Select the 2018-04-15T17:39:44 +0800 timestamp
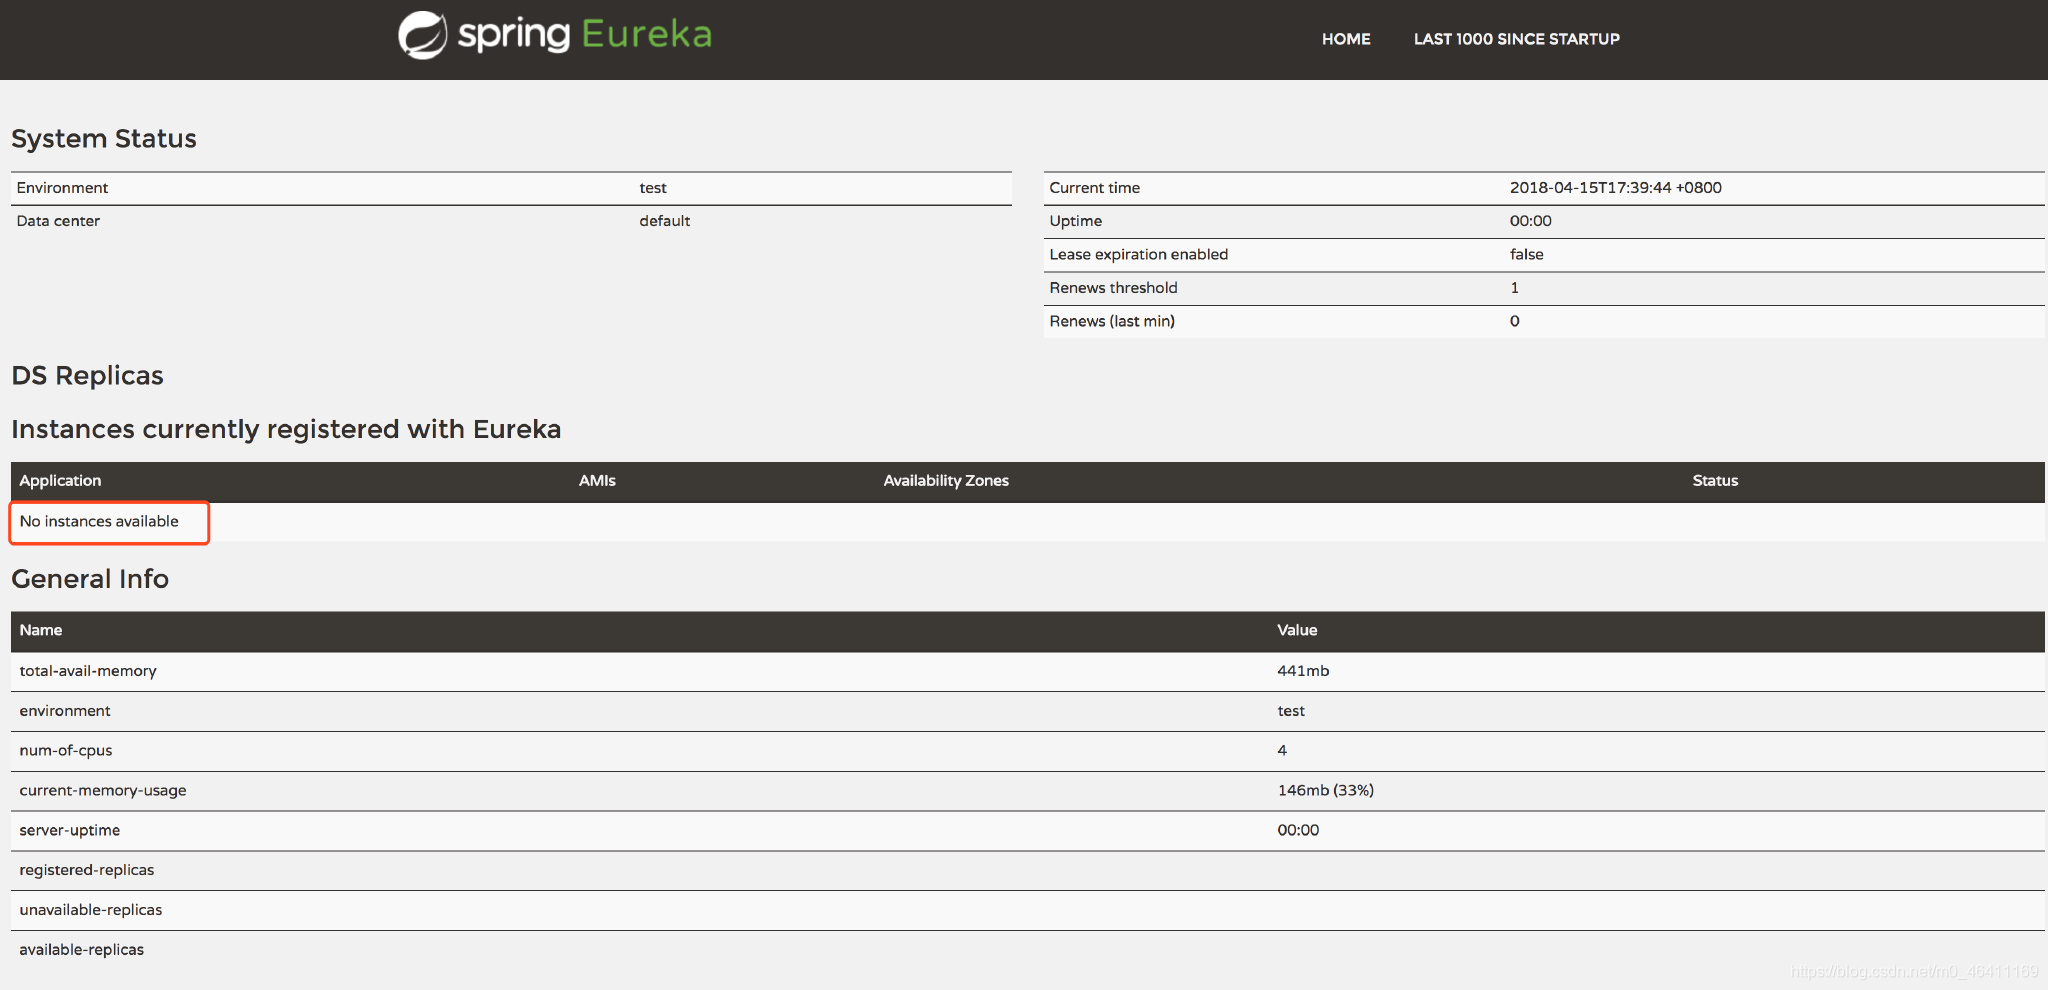 click(x=1615, y=188)
